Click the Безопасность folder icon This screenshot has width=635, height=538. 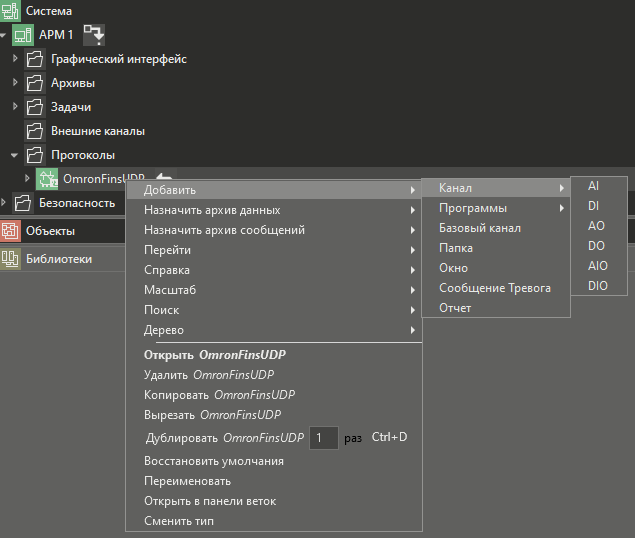tap(23, 203)
